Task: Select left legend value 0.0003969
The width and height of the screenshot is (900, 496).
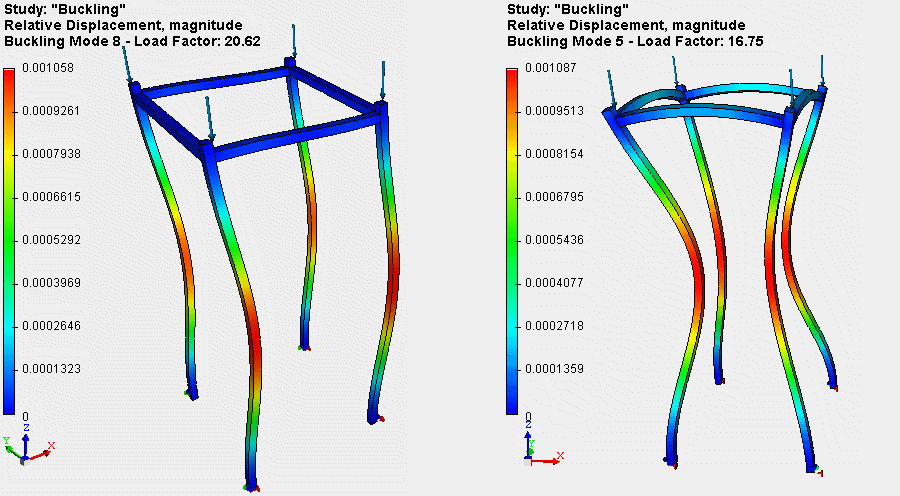Action: click(51, 283)
